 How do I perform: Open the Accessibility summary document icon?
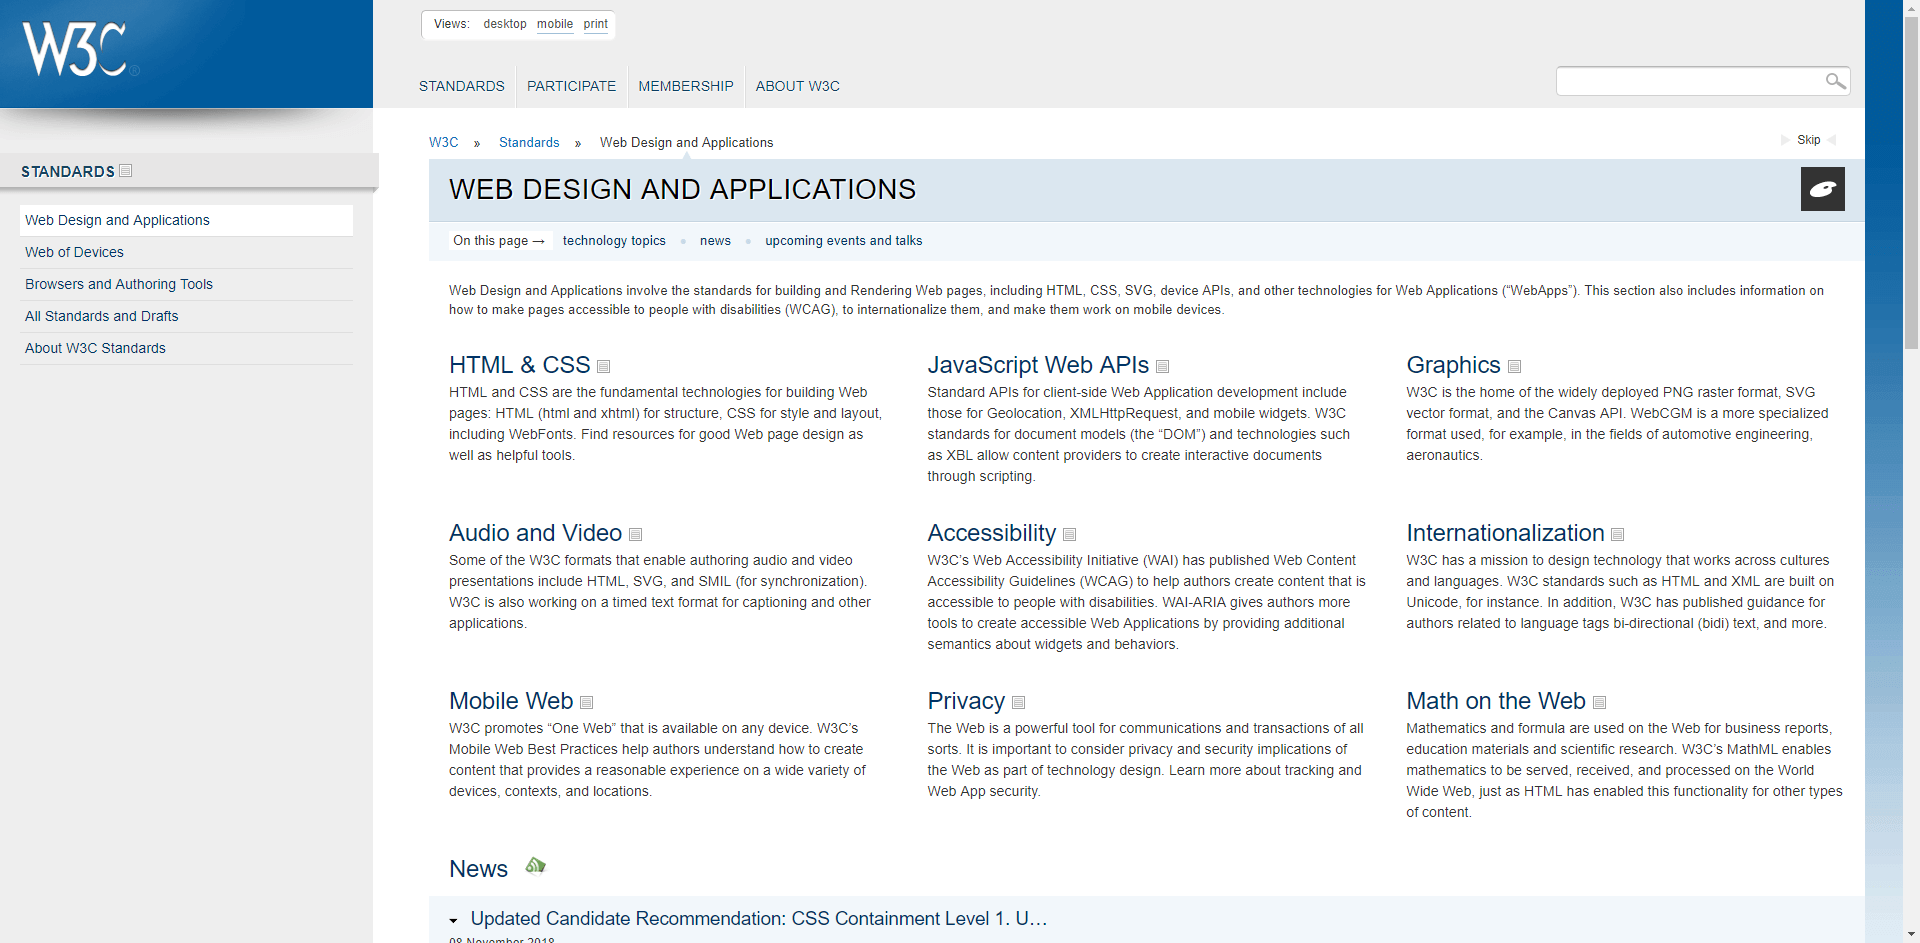[x=1069, y=535]
